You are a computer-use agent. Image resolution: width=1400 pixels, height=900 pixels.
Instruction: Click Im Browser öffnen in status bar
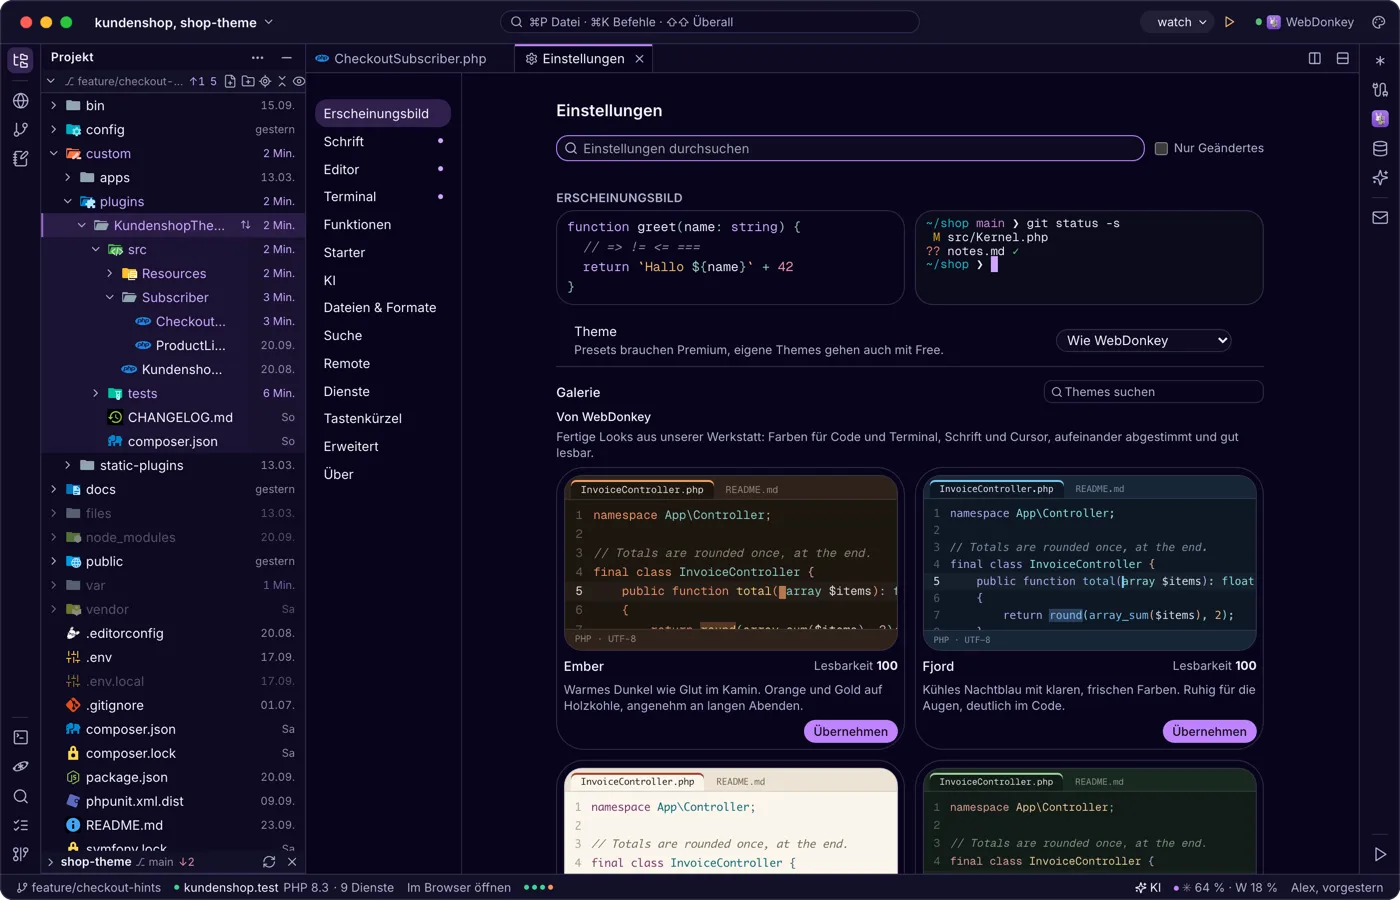point(459,887)
